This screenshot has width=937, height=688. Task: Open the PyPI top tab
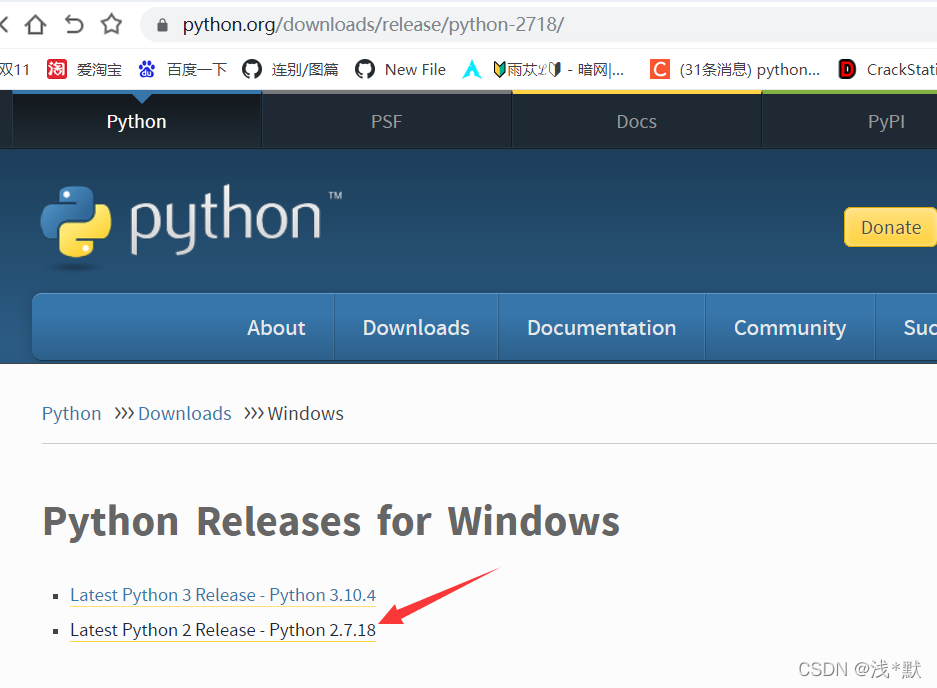coord(886,121)
